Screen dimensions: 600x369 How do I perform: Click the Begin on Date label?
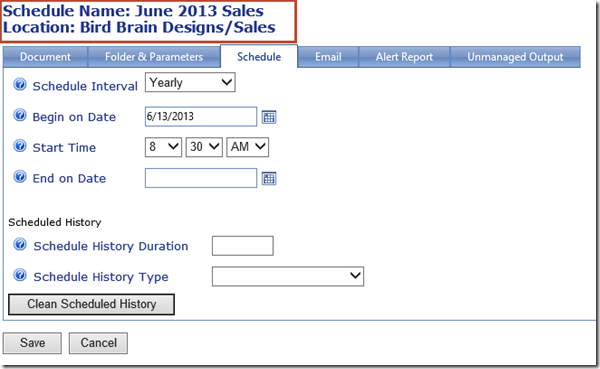[74, 117]
